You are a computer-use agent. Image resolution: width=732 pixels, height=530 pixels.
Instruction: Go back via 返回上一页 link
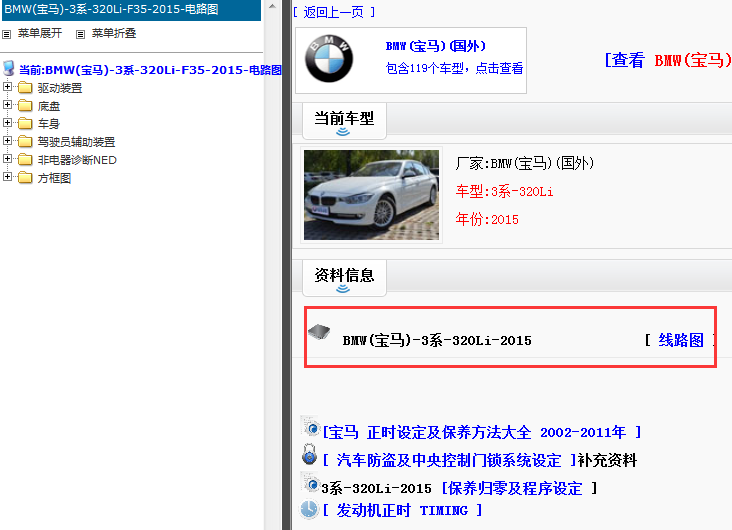coord(334,12)
